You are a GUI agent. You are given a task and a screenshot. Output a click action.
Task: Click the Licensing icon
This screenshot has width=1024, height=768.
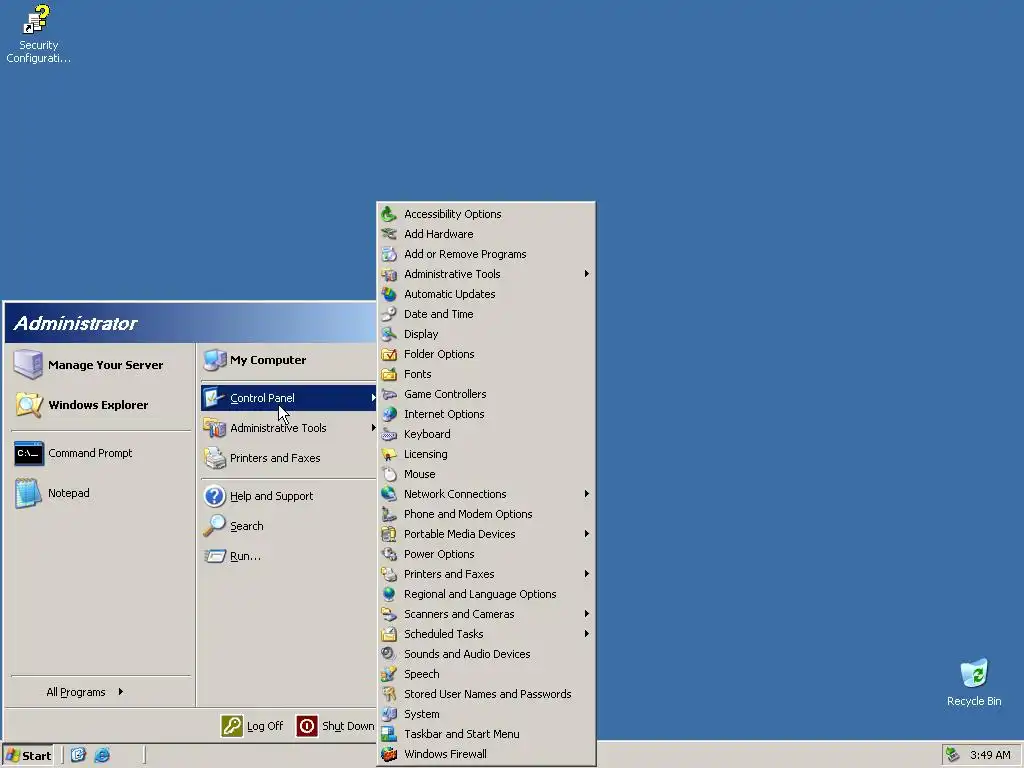point(389,454)
